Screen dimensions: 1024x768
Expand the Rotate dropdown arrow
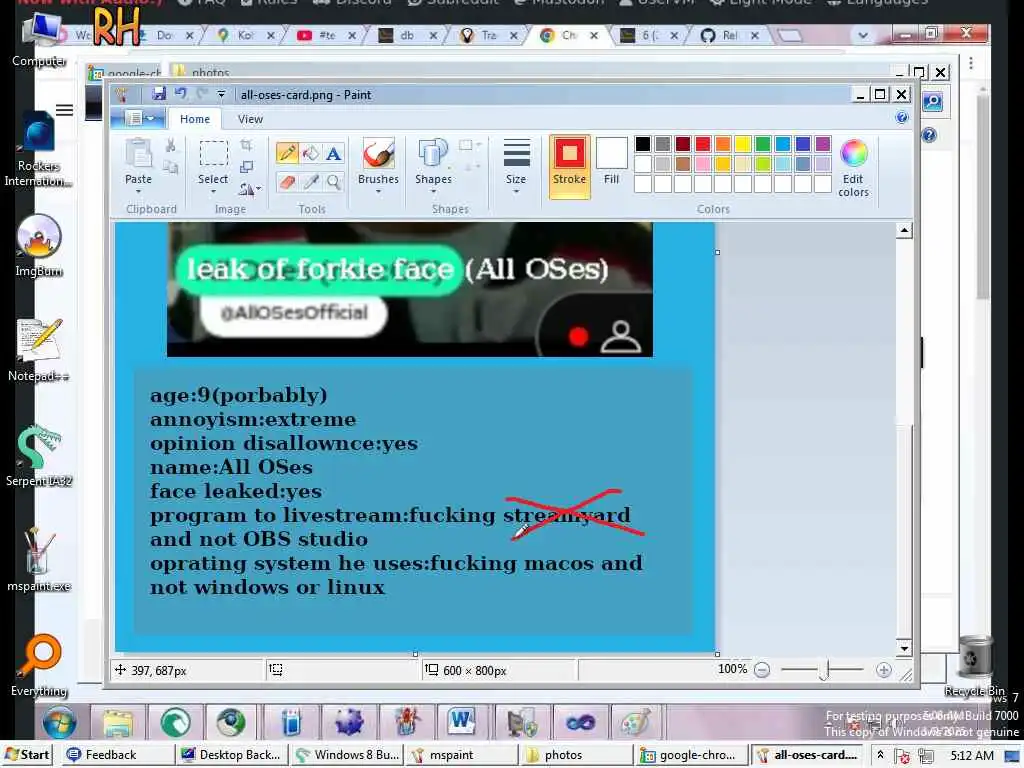(x=259, y=189)
